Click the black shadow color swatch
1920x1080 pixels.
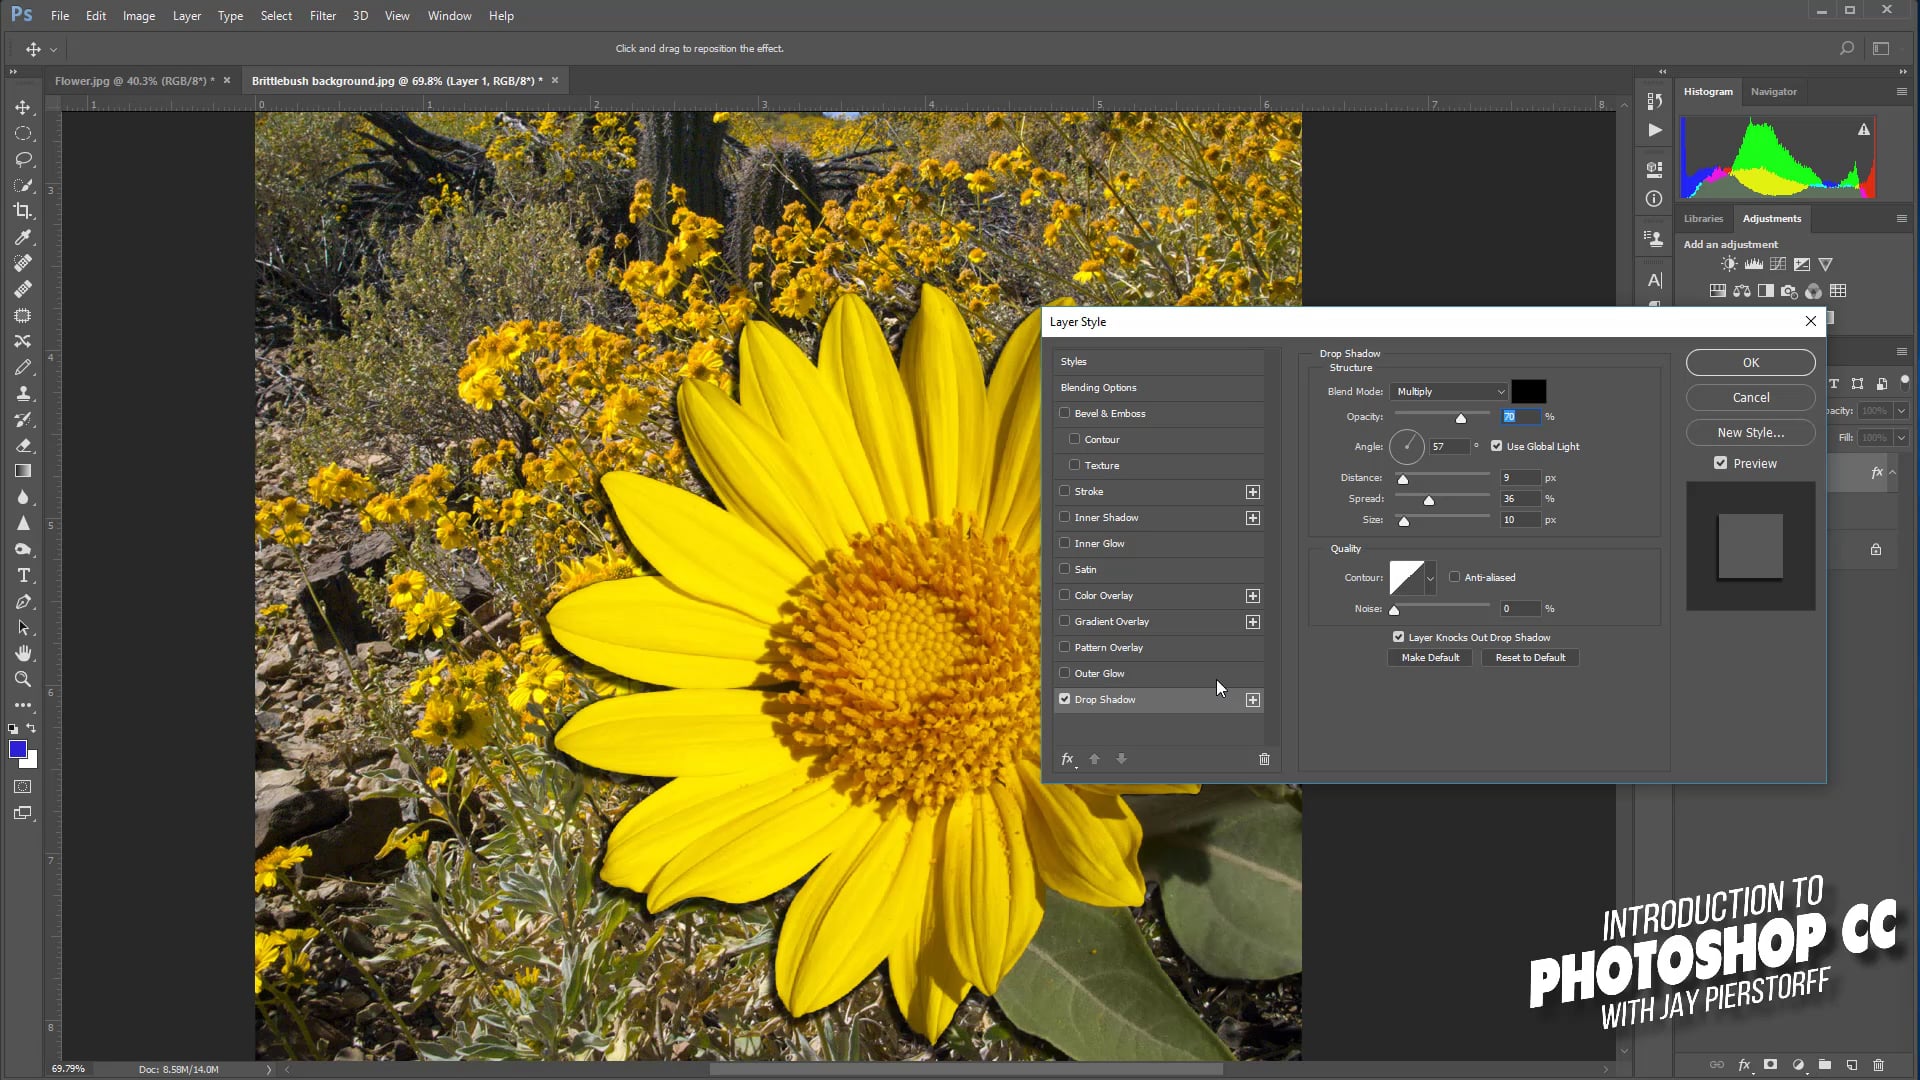[x=1528, y=392]
